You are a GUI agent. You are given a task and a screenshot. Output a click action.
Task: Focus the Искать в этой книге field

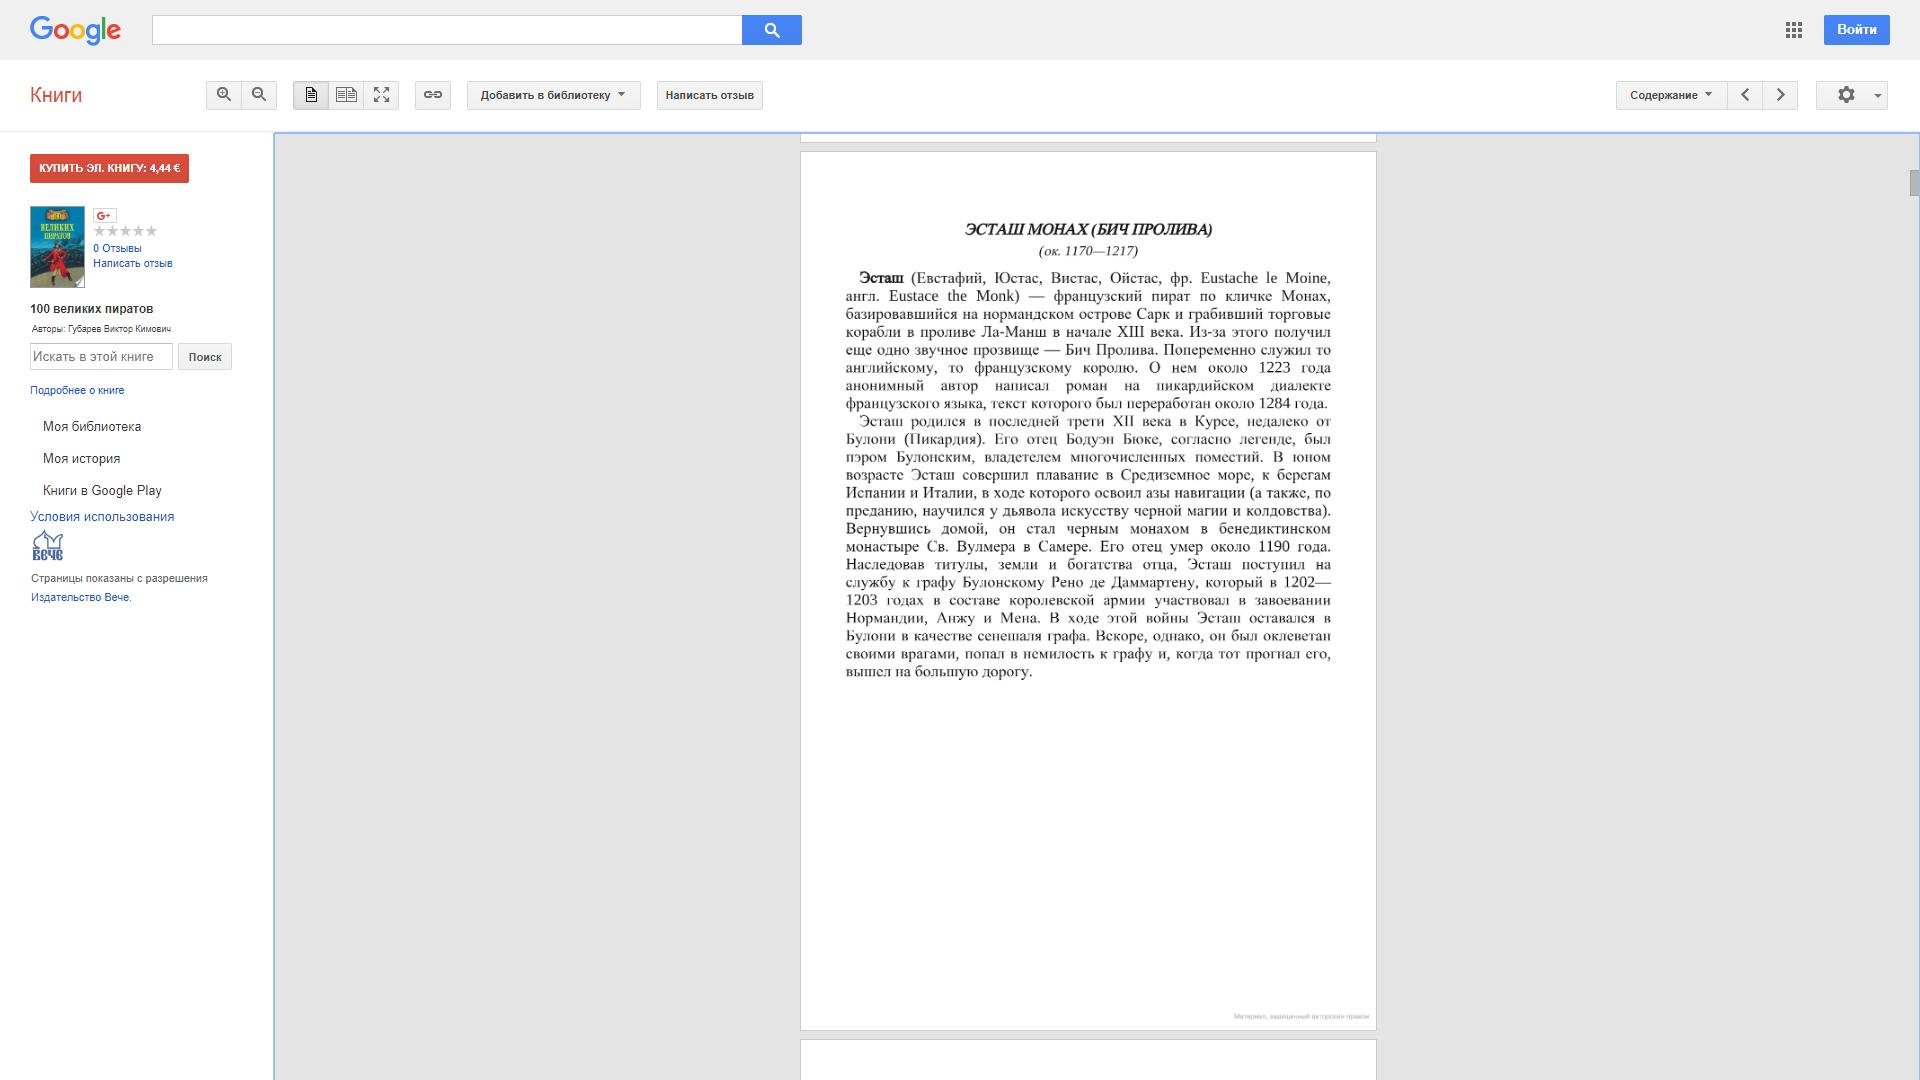point(101,357)
